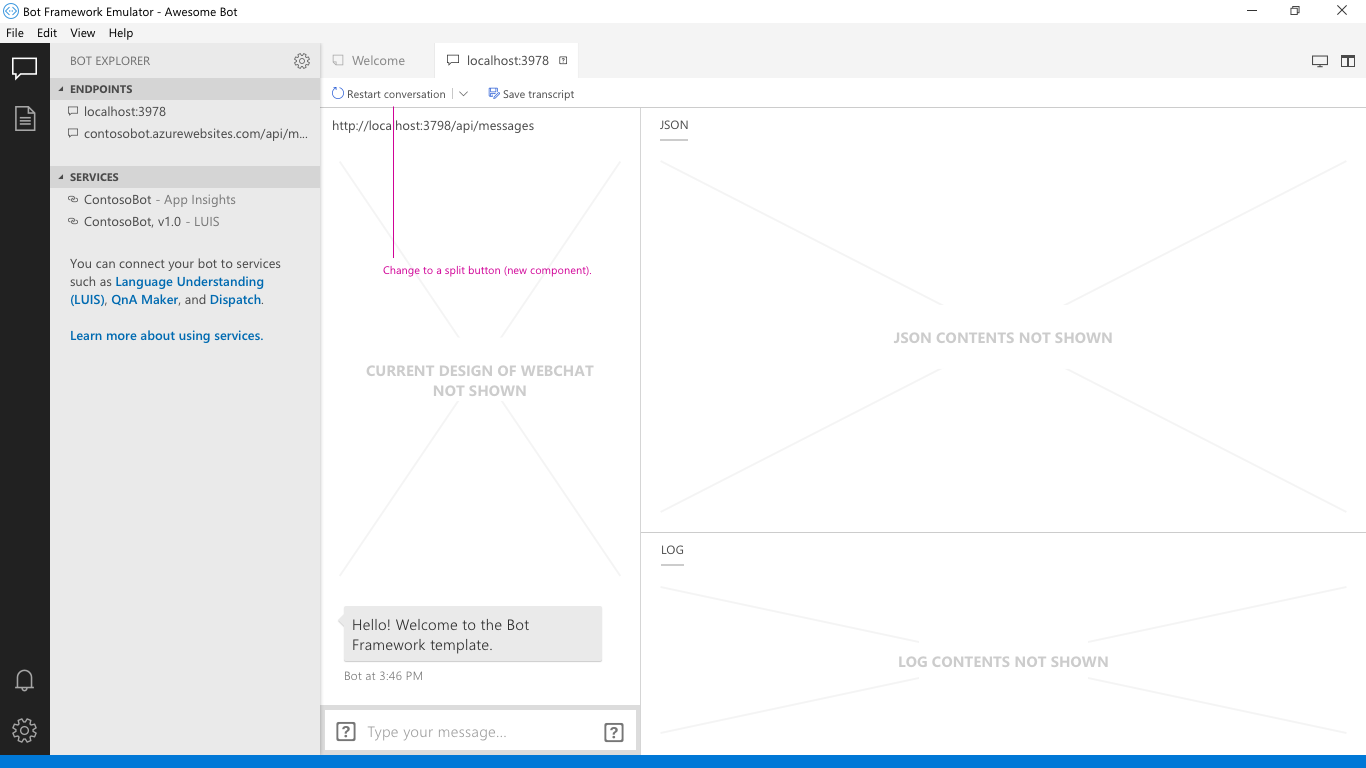The image size is (1366, 768).
Task: Open the dropdown arrow beside Restart conversation
Action: [463, 94]
